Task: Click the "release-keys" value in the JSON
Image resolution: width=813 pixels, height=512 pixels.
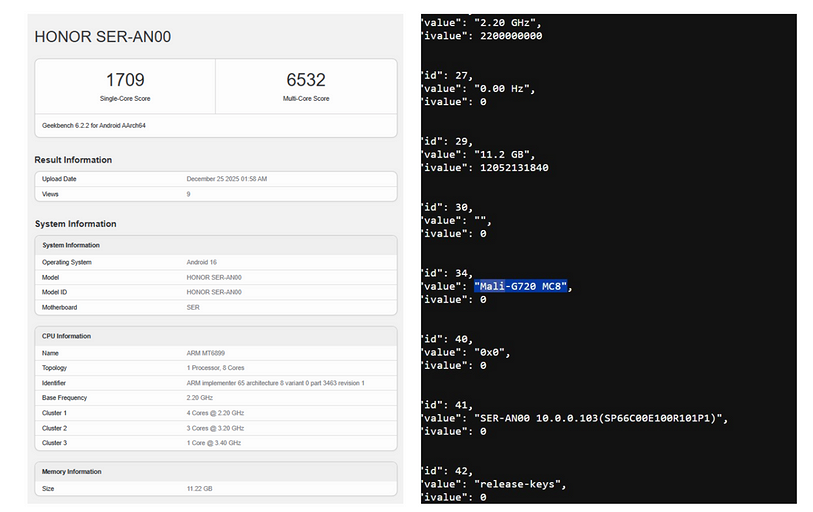Action: pyautogui.click(x=520, y=484)
